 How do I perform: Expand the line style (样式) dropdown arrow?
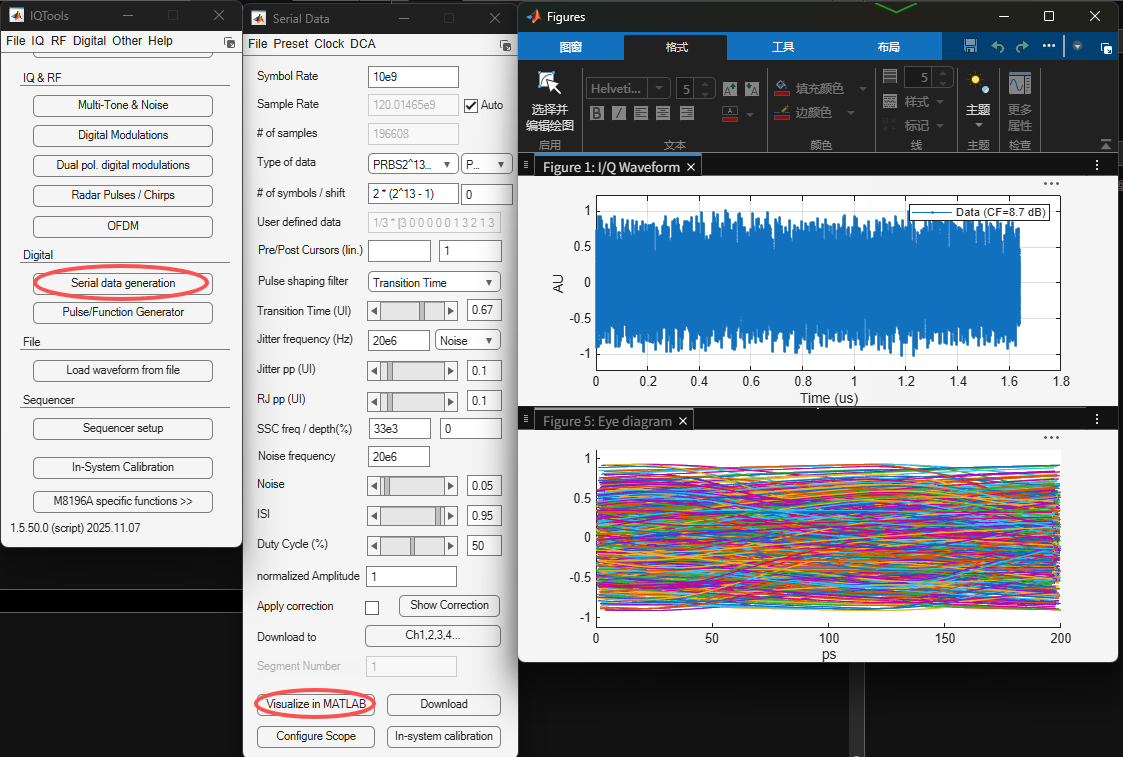click(940, 102)
